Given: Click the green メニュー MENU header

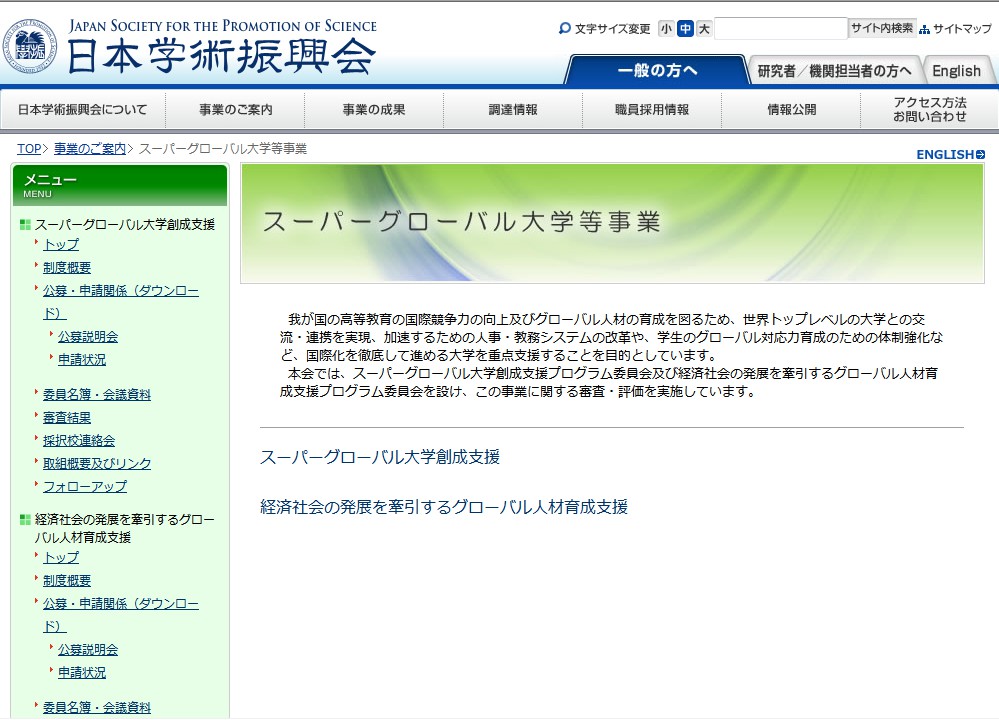Looking at the screenshot, I should pos(120,185).
